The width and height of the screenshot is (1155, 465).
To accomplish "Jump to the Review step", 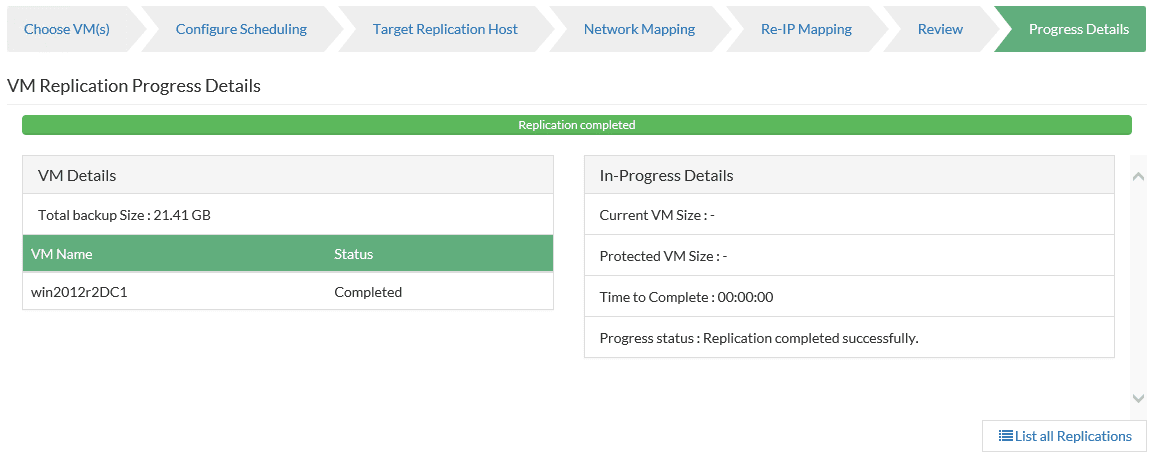I will pos(940,29).
